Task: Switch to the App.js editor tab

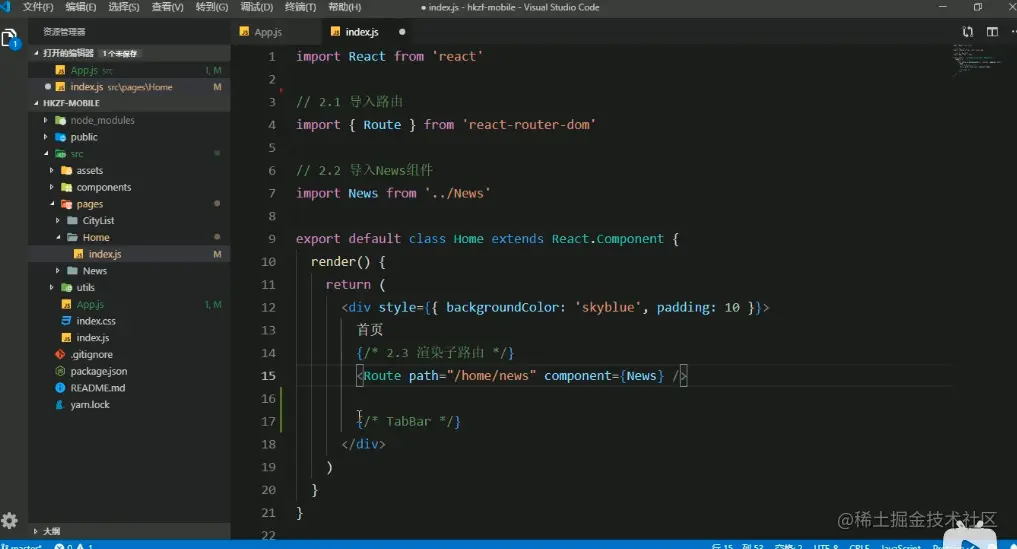Action: (268, 32)
